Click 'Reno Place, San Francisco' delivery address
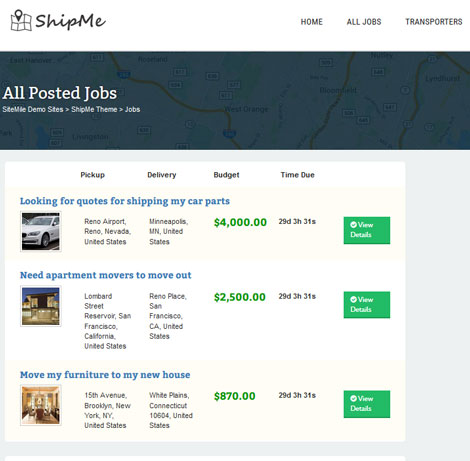 tap(168, 316)
